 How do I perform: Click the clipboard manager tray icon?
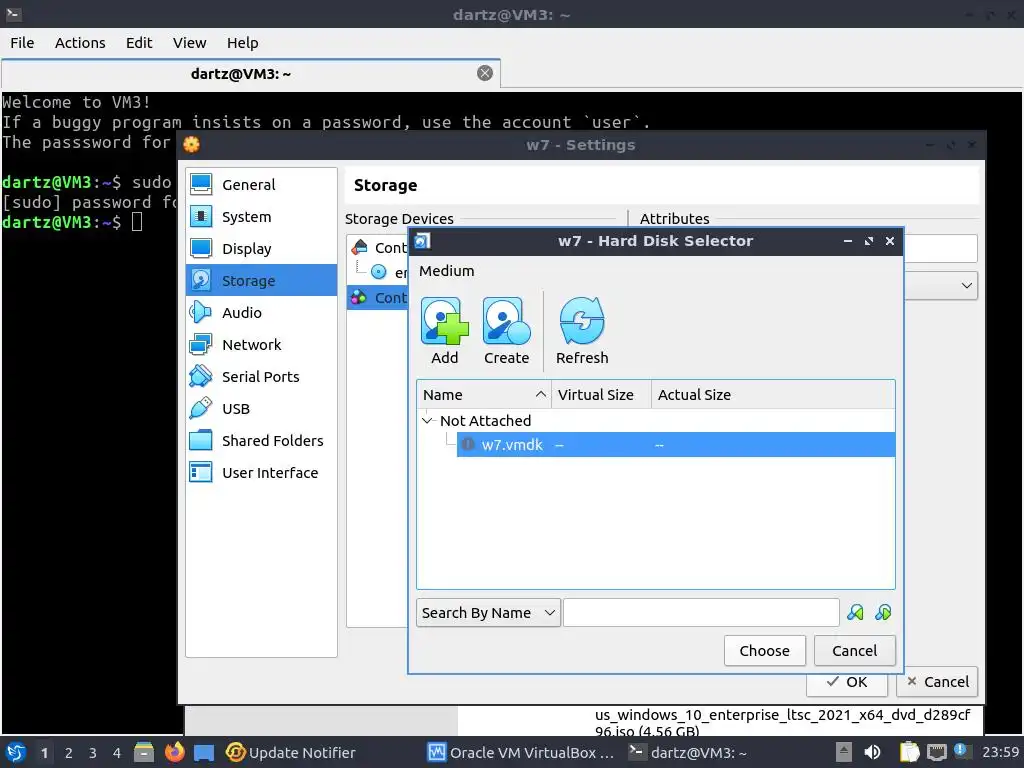pyautogui.click(x=909, y=752)
